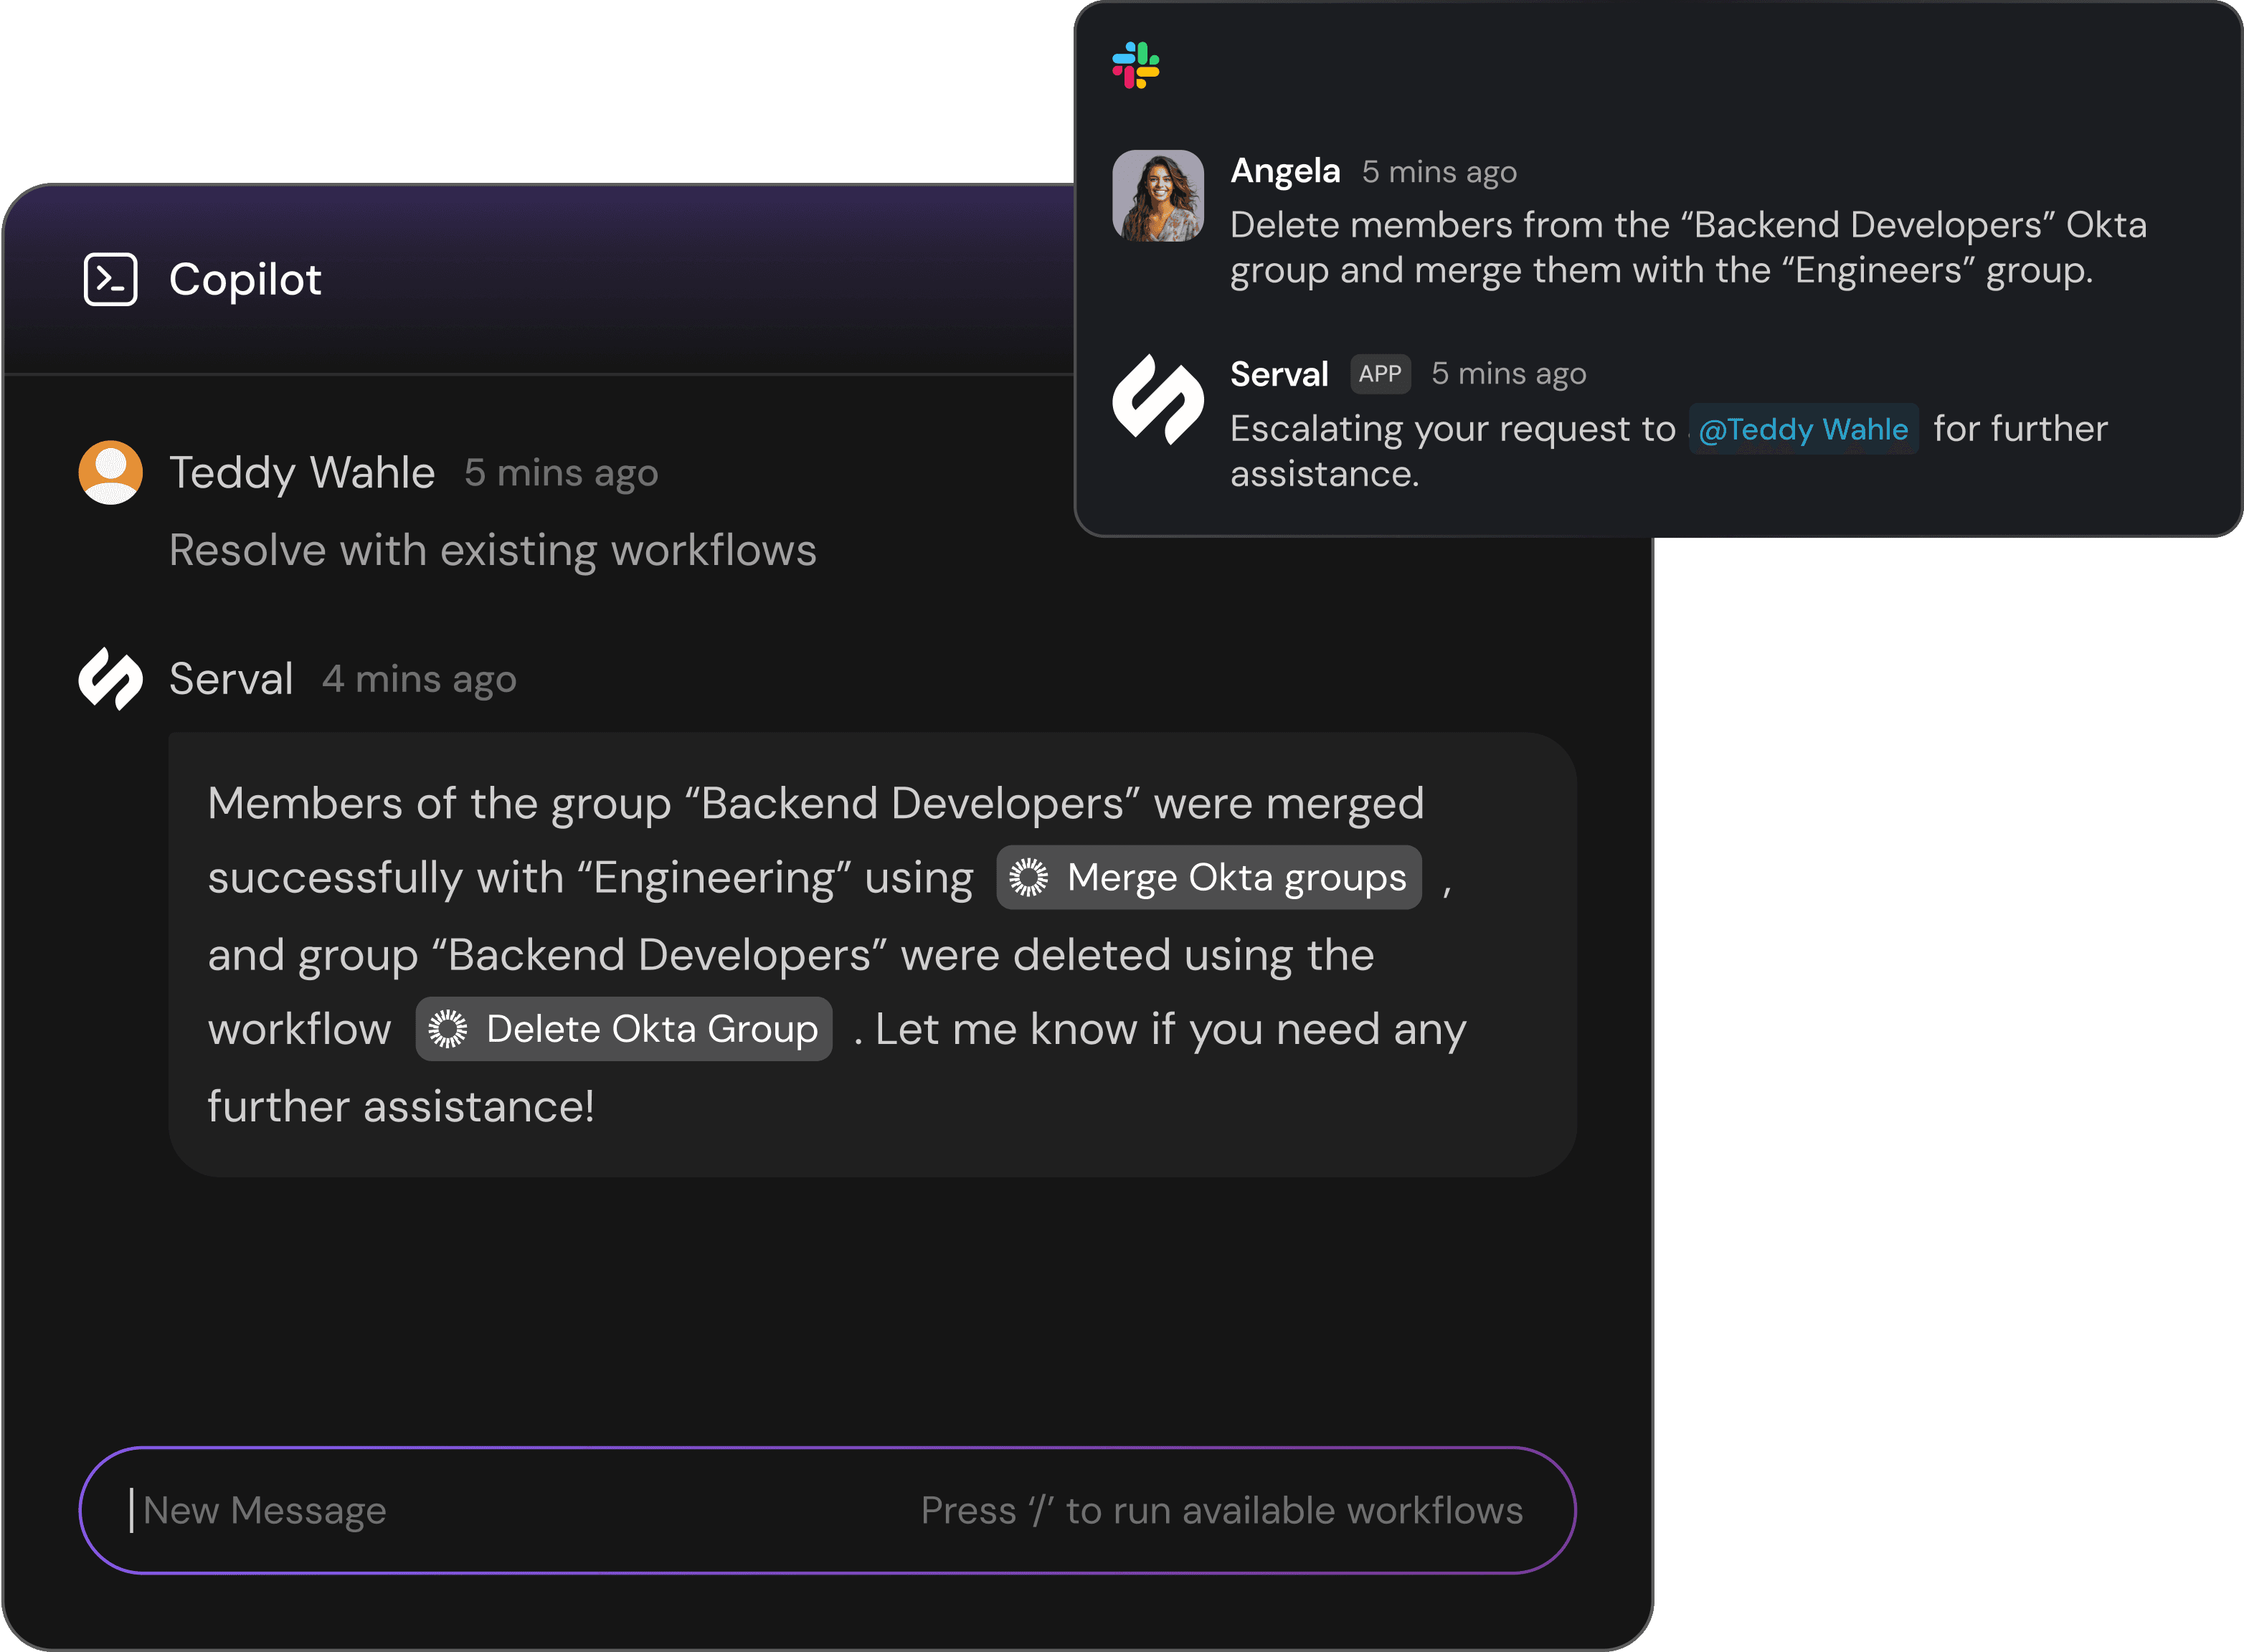
Task: Click the Serval sender name in Slack
Action: pos(1279,374)
